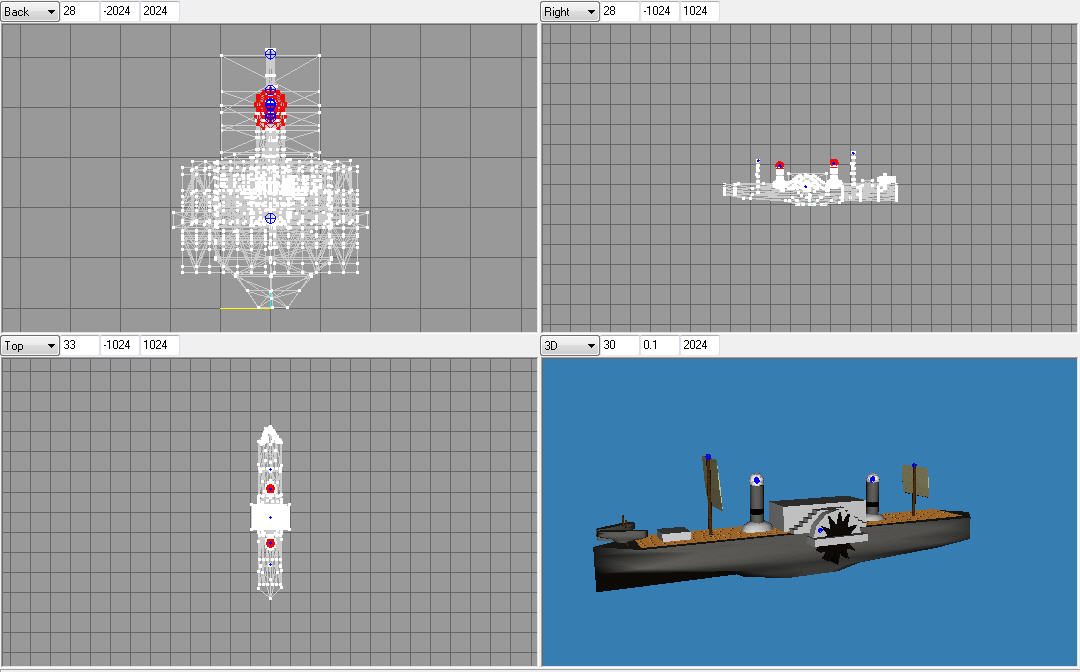This screenshot has width=1080, height=672.
Task: Select the 3D viewport field showing 0.1
Action: [x=660, y=346]
